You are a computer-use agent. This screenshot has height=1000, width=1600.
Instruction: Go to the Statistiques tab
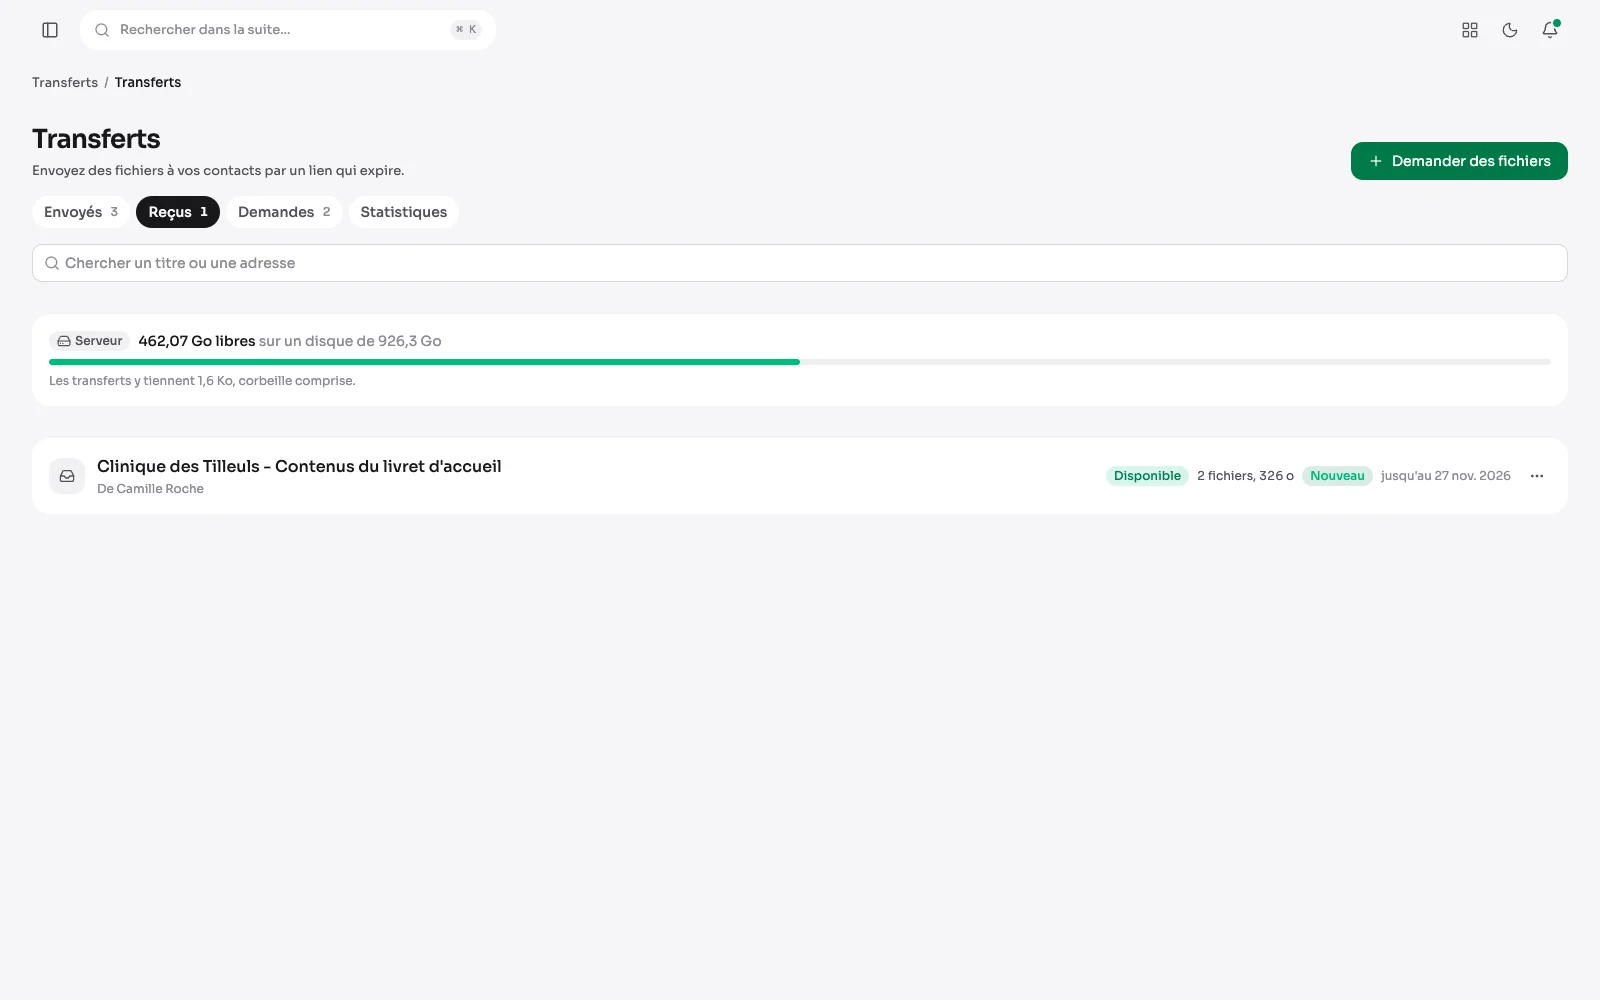tap(404, 212)
